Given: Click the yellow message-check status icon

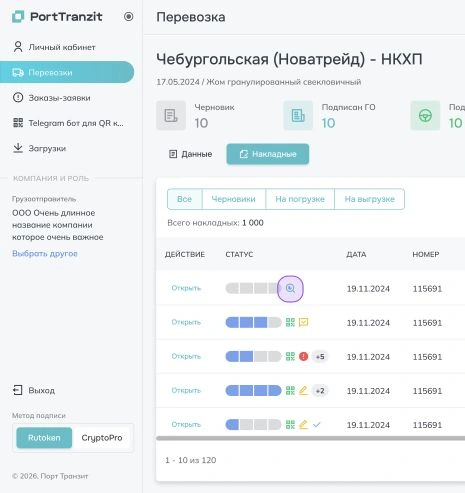Looking at the screenshot, I should point(303,322).
